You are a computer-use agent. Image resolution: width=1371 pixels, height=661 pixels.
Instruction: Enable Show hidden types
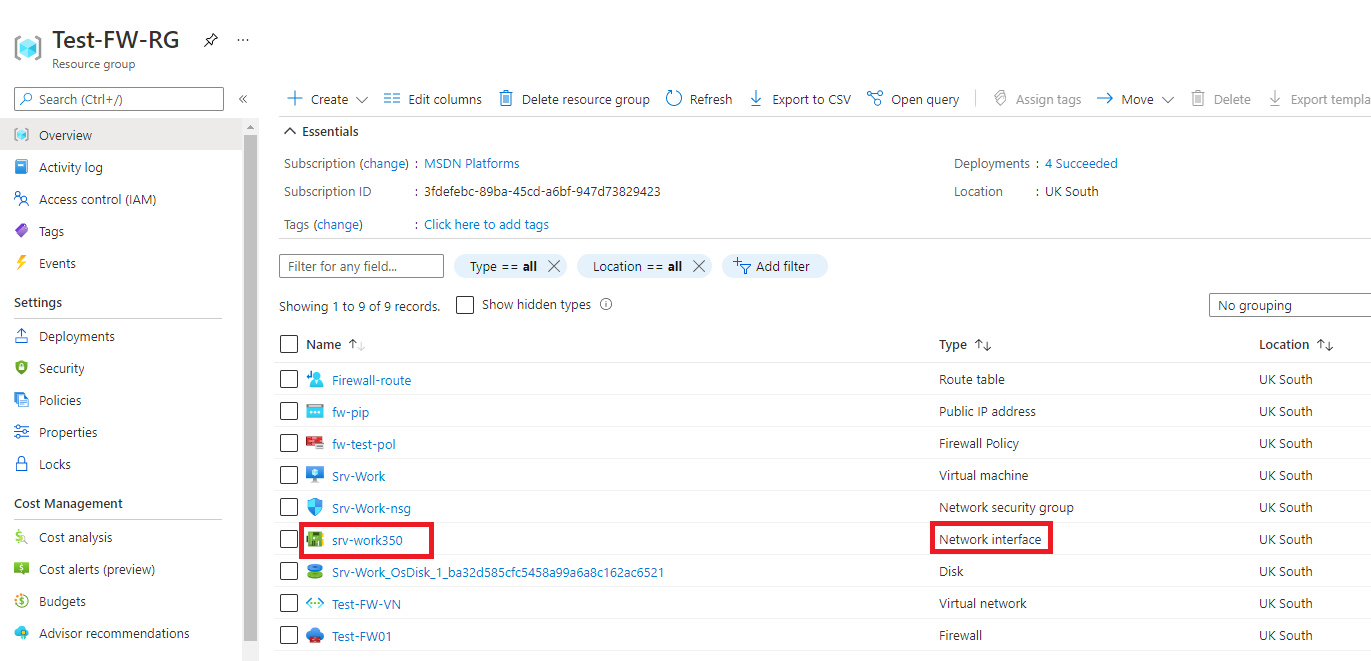(x=465, y=304)
